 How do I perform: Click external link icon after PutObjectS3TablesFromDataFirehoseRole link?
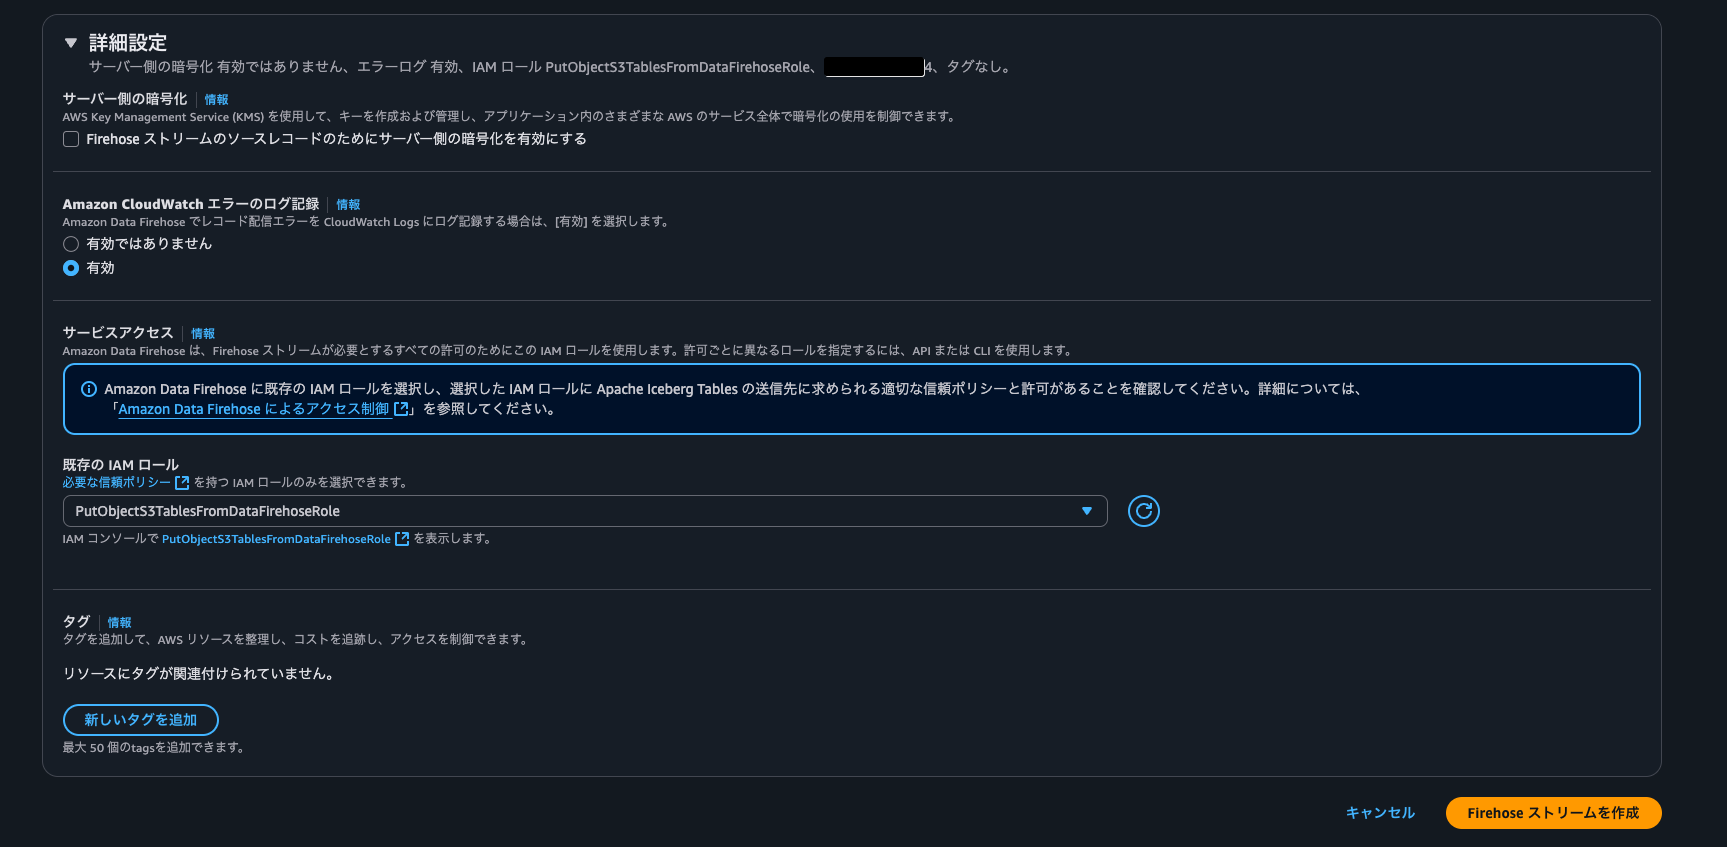coord(402,539)
